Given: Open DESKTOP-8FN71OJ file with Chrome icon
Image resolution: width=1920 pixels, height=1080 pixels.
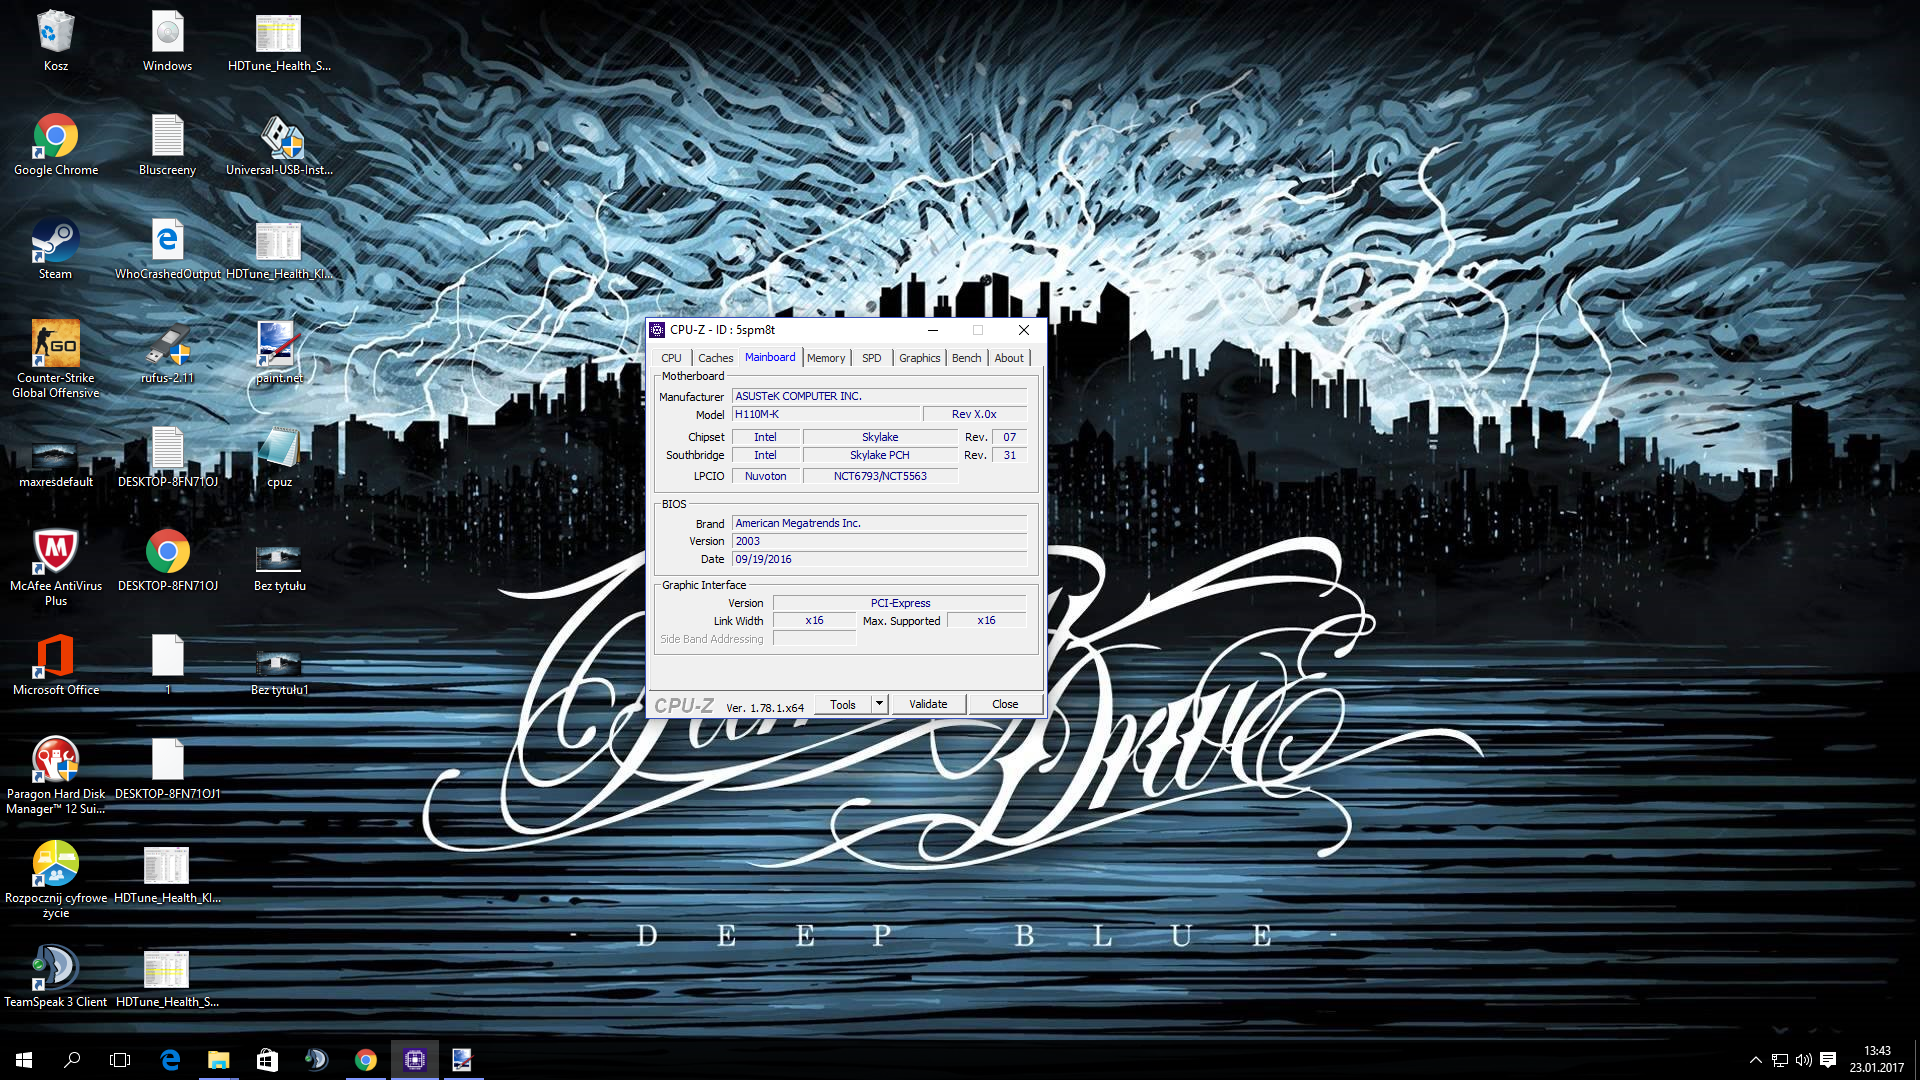Looking at the screenshot, I should [x=167, y=560].
